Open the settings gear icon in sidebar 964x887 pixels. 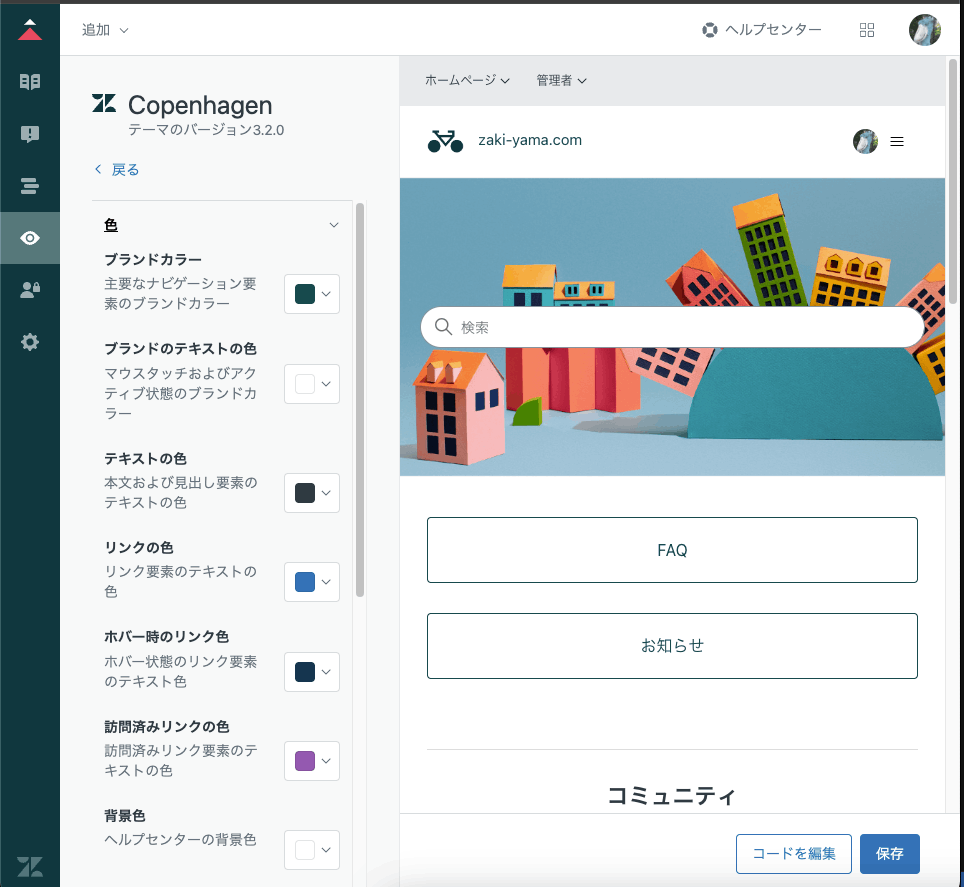pos(30,342)
